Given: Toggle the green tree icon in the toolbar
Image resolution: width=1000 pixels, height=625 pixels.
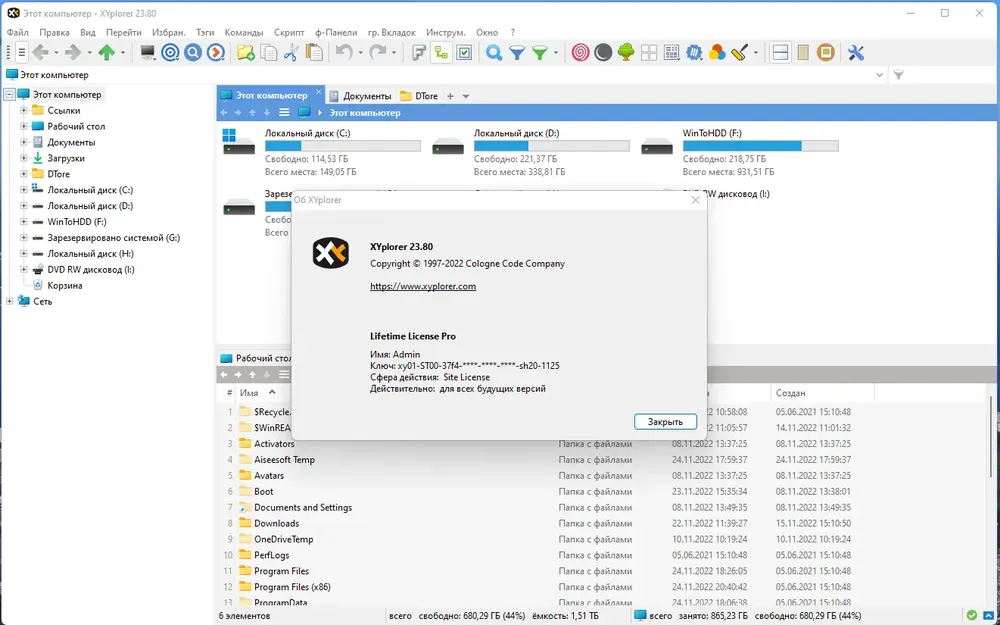Looking at the screenshot, I should coord(626,53).
